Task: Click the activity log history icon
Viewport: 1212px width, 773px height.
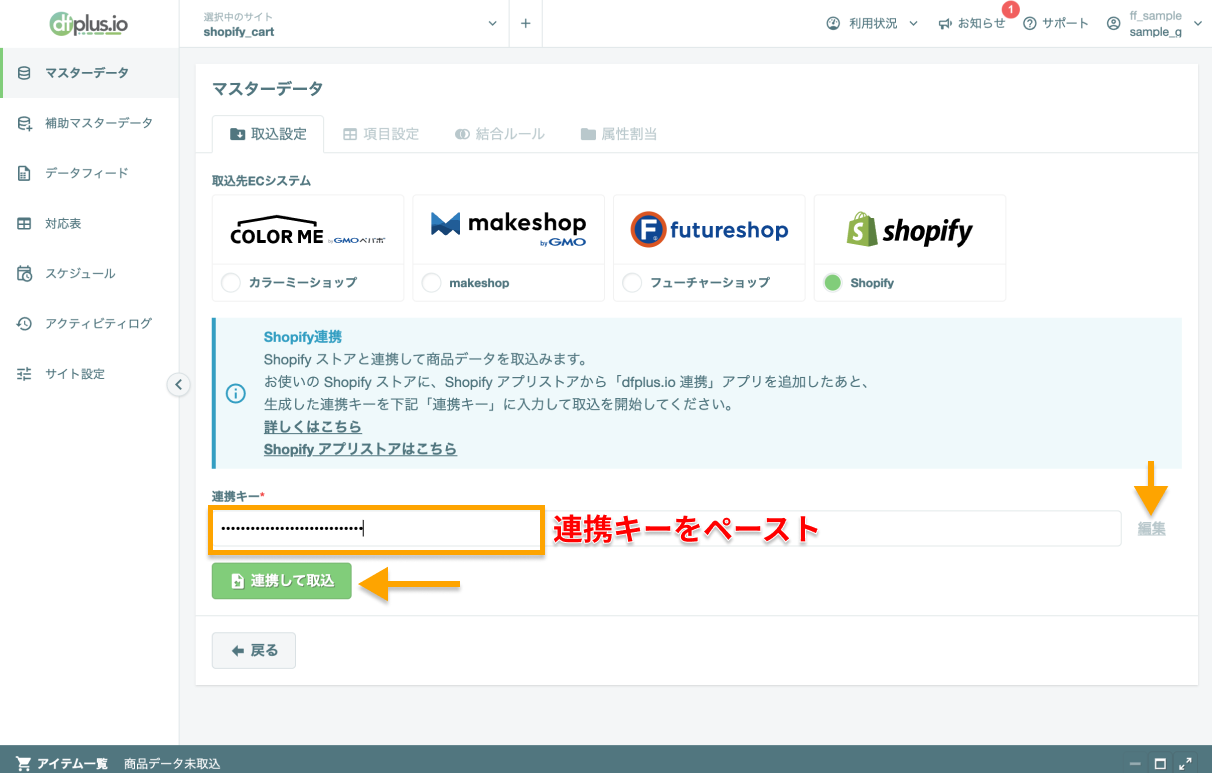Action: tap(24, 323)
